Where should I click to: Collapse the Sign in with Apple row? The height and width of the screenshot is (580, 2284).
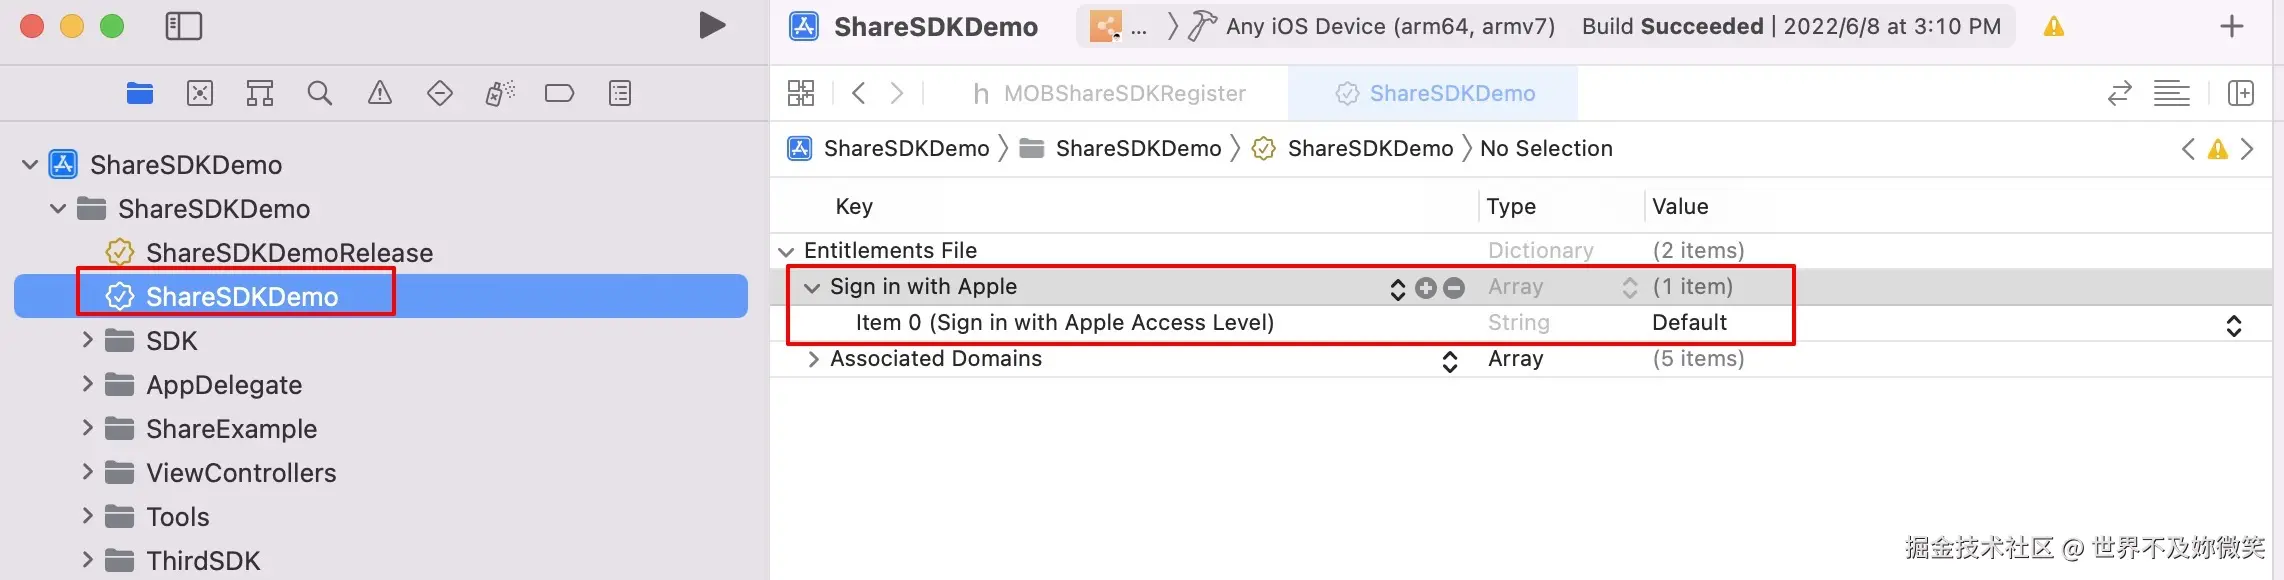click(812, 288)
